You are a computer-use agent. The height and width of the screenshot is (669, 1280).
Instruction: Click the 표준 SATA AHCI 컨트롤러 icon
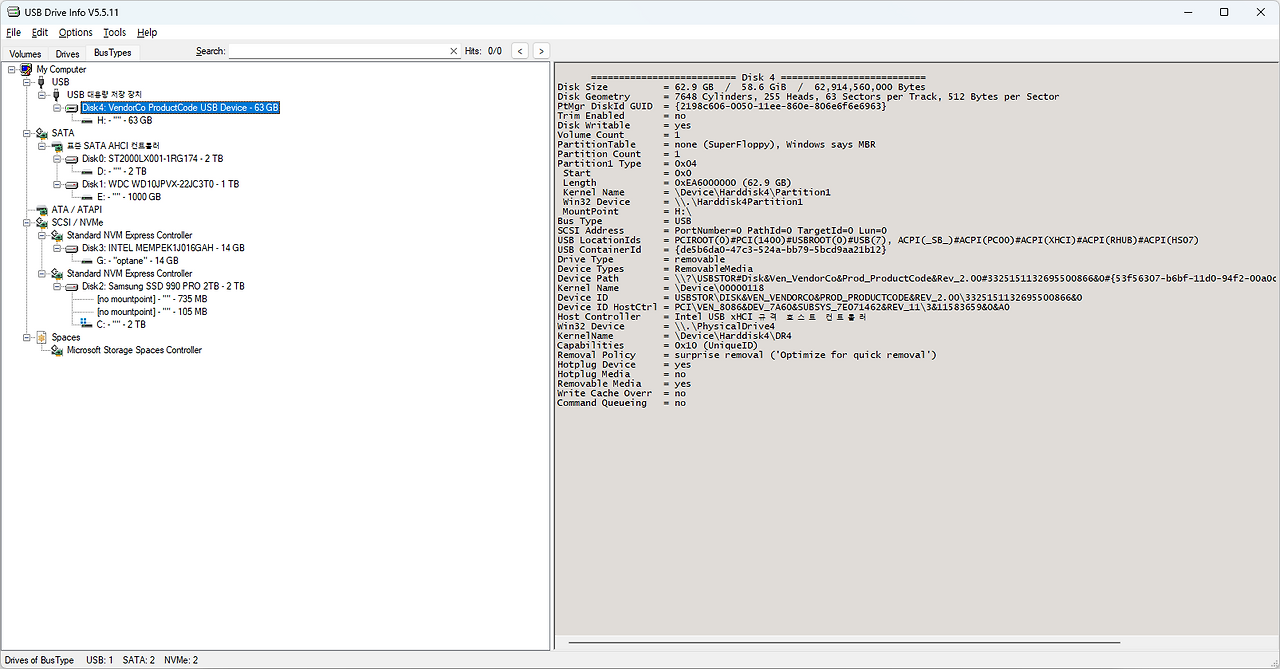57,146
